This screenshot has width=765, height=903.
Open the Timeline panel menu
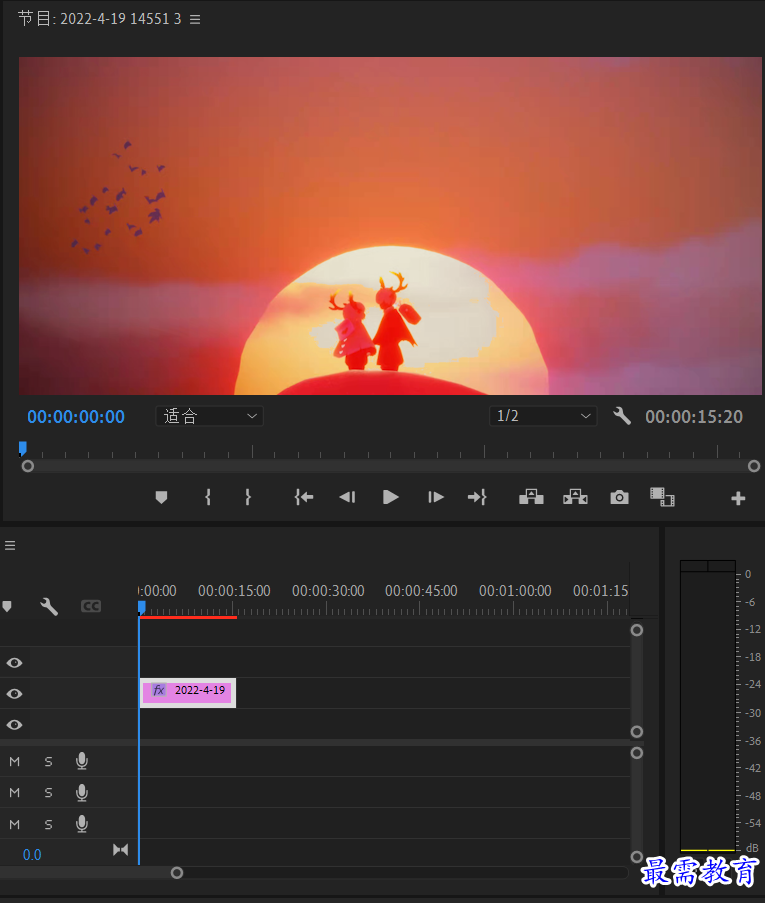[x=10, y=545]
